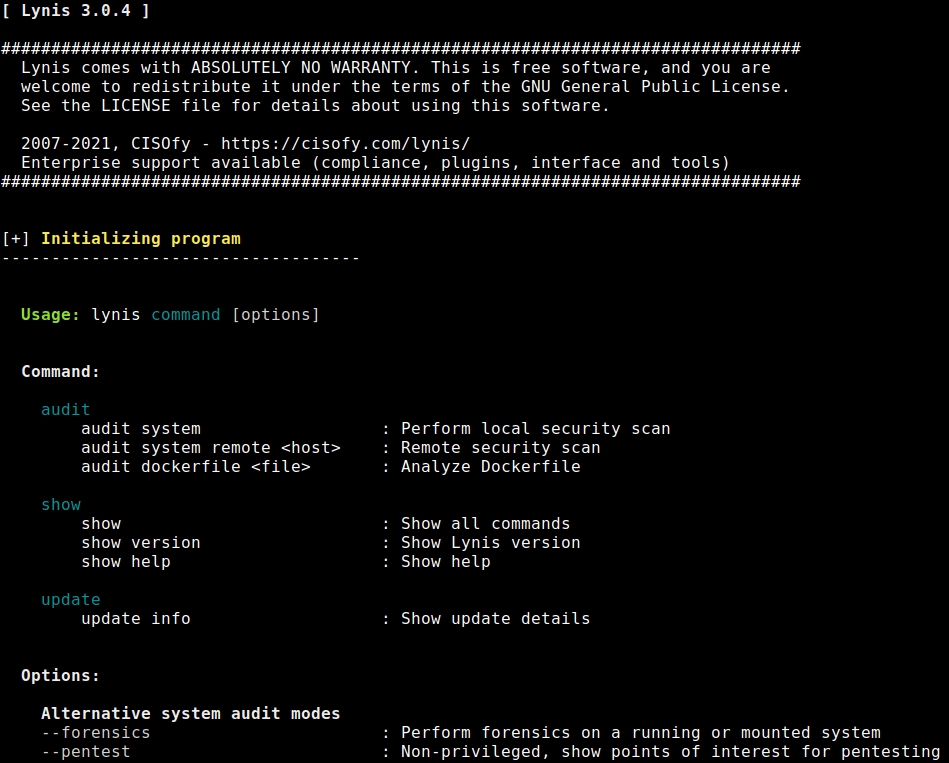The height and width of the screenshot is (763, 949).
Task: Click the [options] text in usage line
Action: click(275, 315)
